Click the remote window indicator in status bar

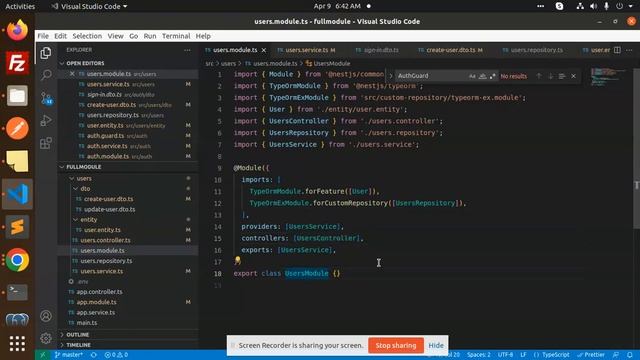[42, 355]
